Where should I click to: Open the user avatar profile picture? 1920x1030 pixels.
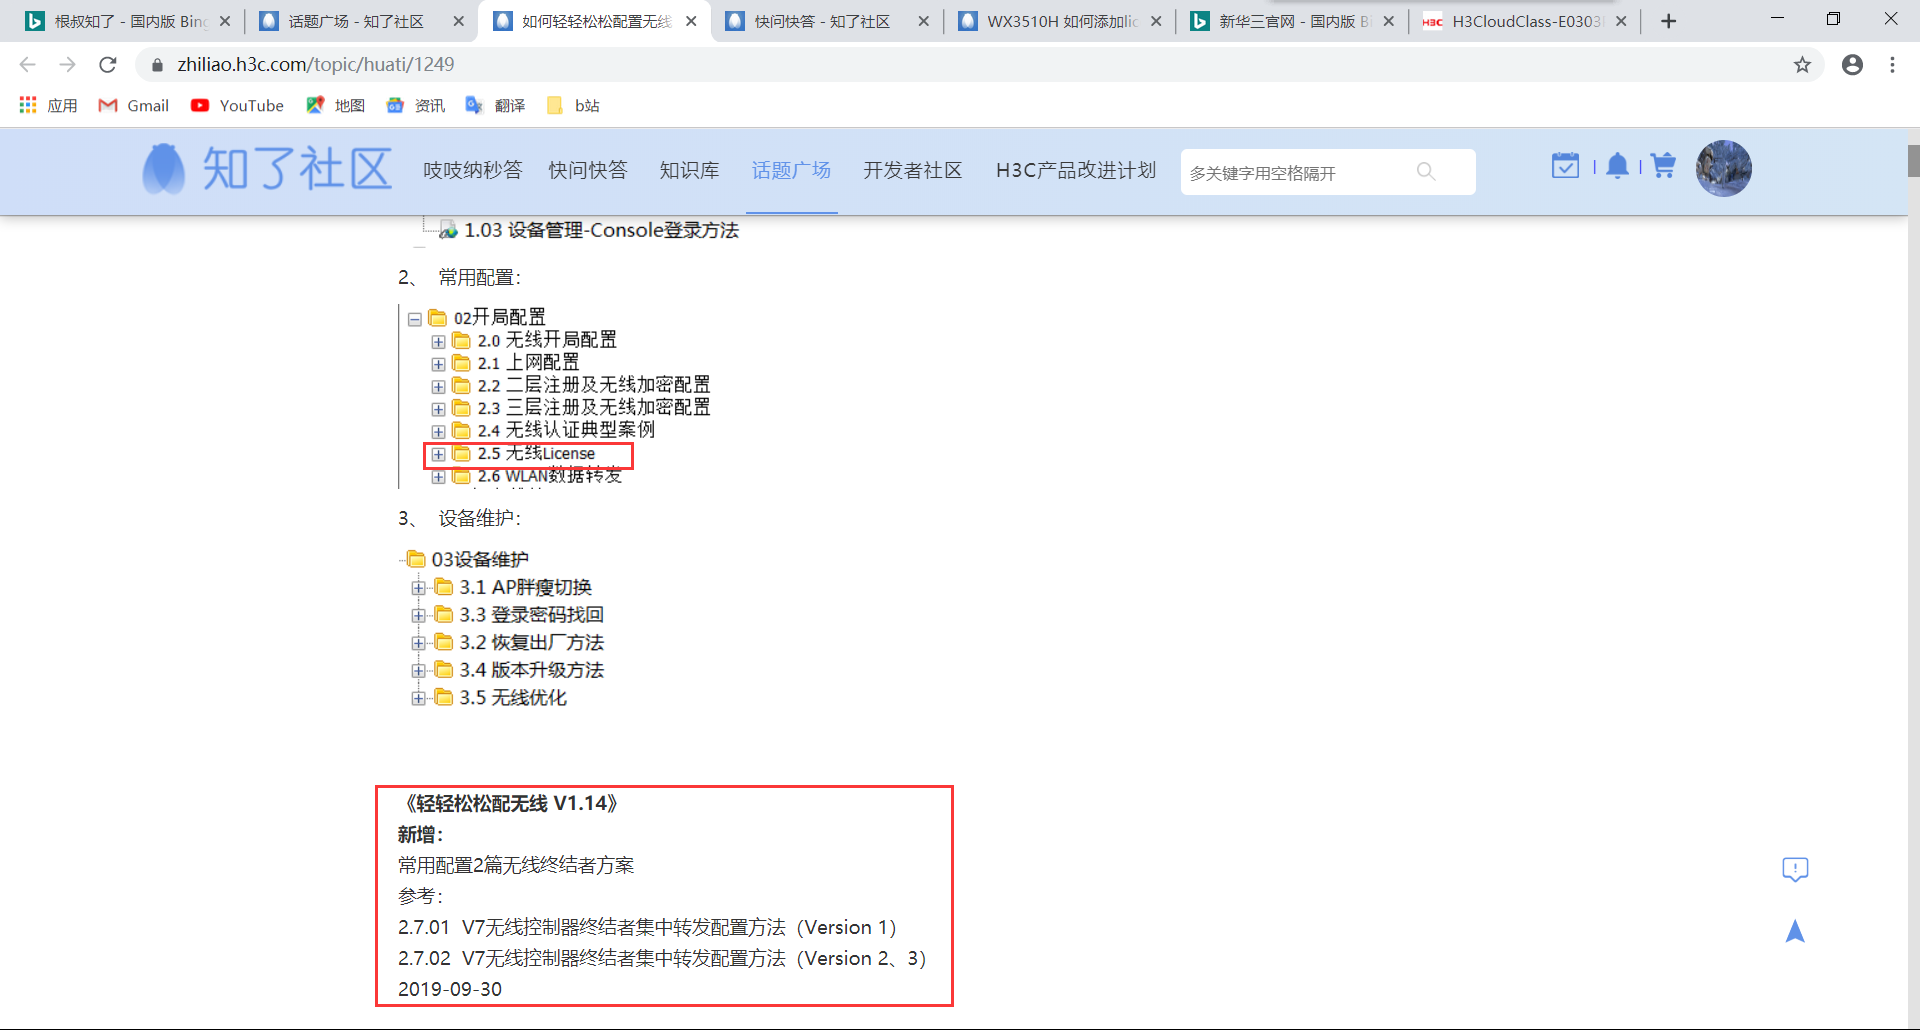point(1723,168)
